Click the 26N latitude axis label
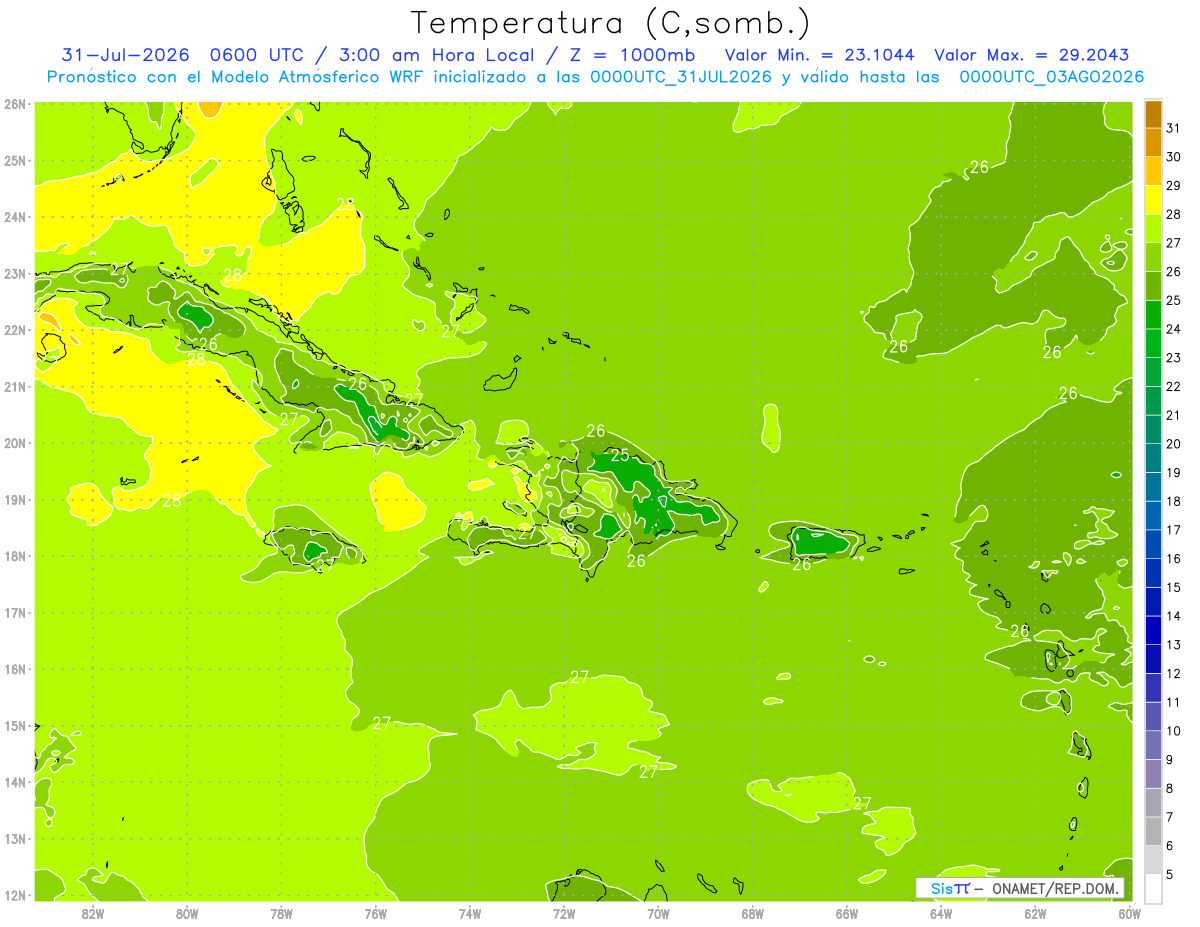Image resolution: width=1200 pixels, height=927 pixels. click(15, 104)
